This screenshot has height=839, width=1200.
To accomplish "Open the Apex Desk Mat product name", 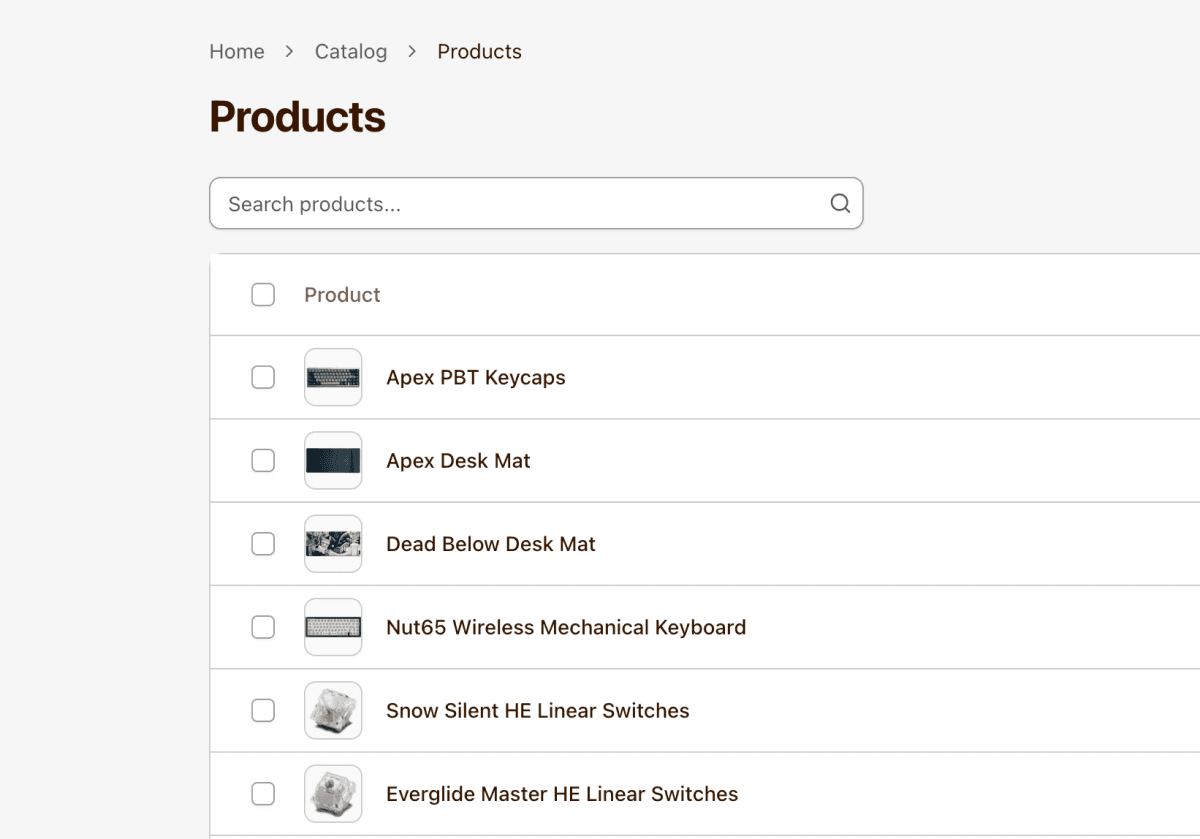I will [x=458, y=460].
